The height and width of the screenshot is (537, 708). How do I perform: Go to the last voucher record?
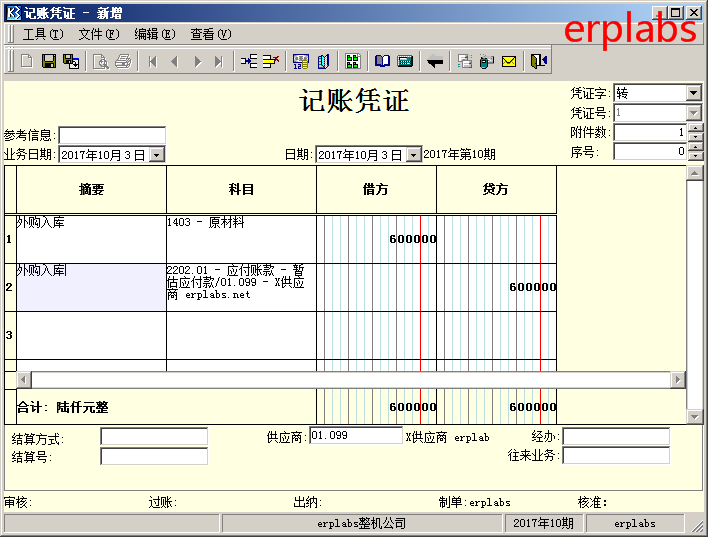coord(219,61)
